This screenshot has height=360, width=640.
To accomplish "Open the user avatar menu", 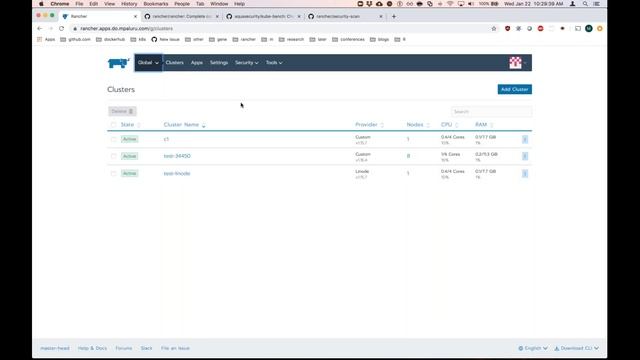I will pyautogui.click(x=518, y=63).
